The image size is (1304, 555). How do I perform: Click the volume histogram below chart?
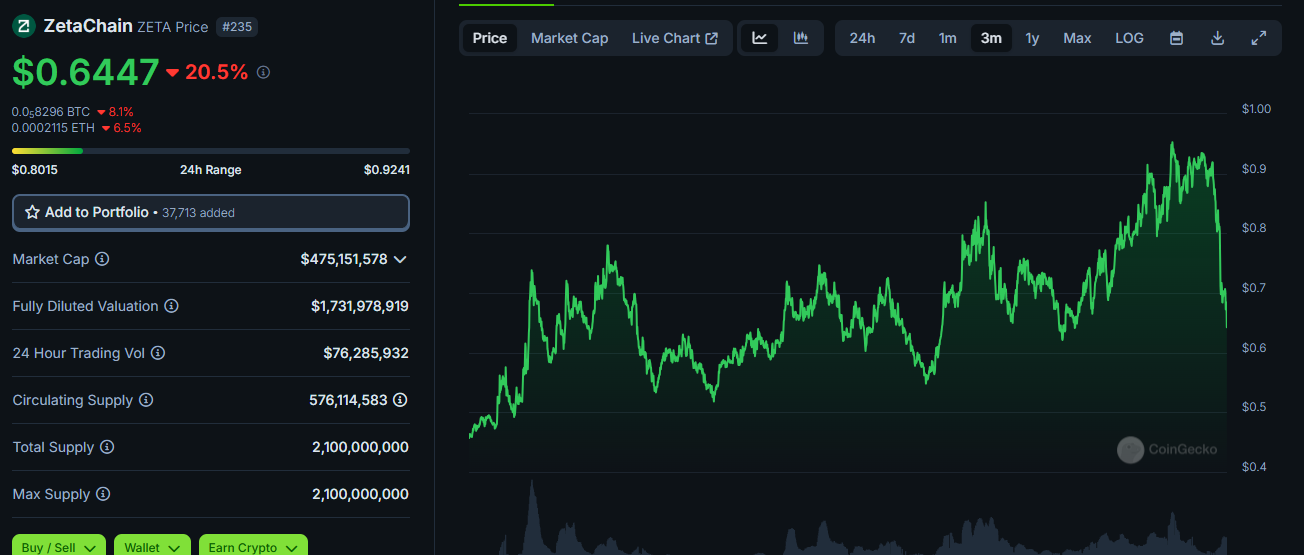[848, 518]
